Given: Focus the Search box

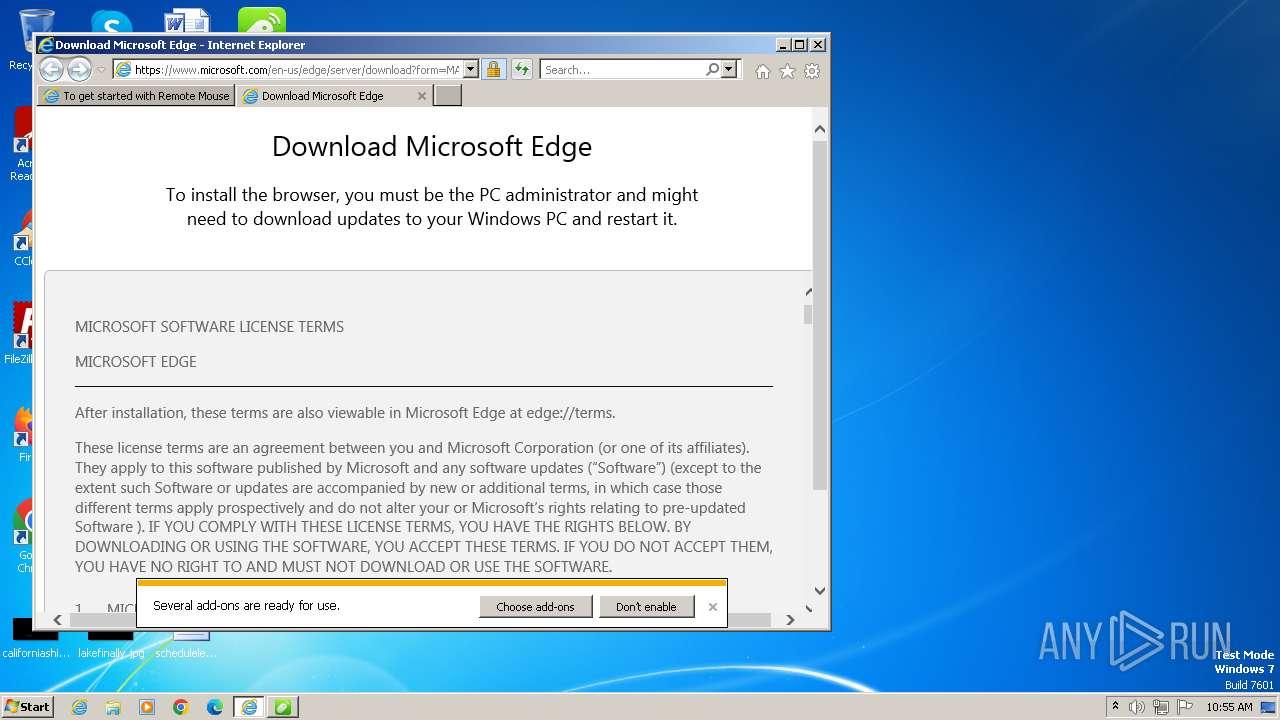Looking at the screenshot, I should [623, 70].
